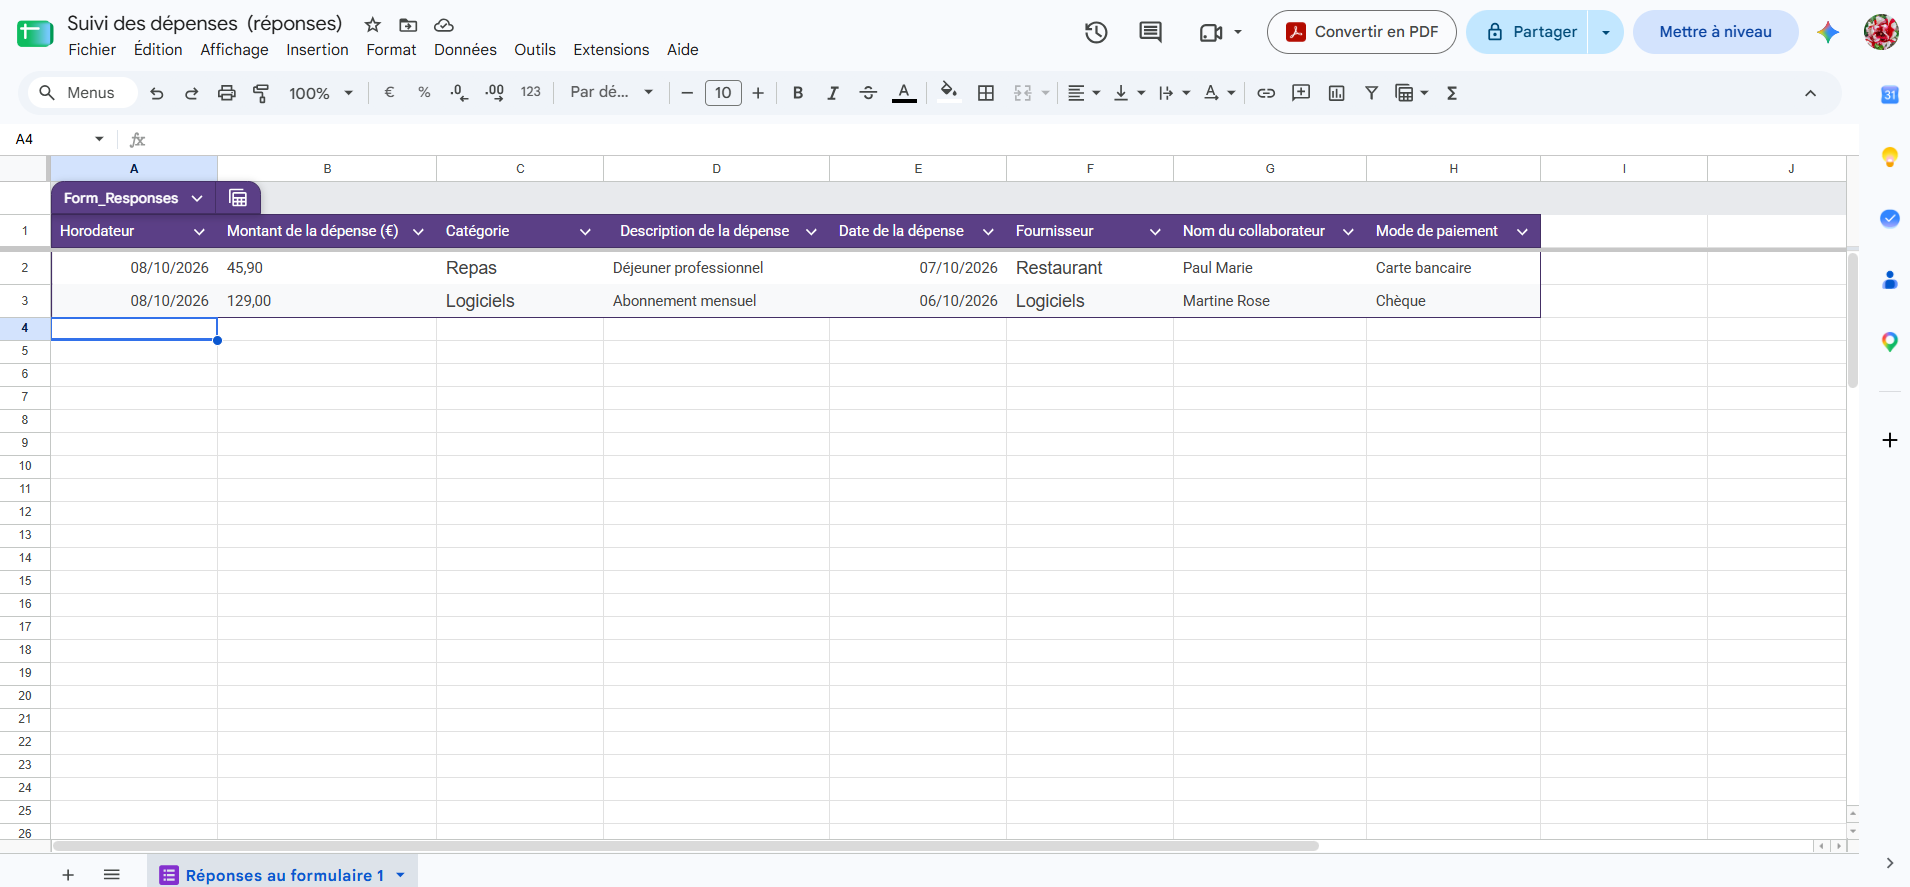Click the redo arrow icon
The width and height of the screenshot is (1910, 887).
(x=191, y=93)
